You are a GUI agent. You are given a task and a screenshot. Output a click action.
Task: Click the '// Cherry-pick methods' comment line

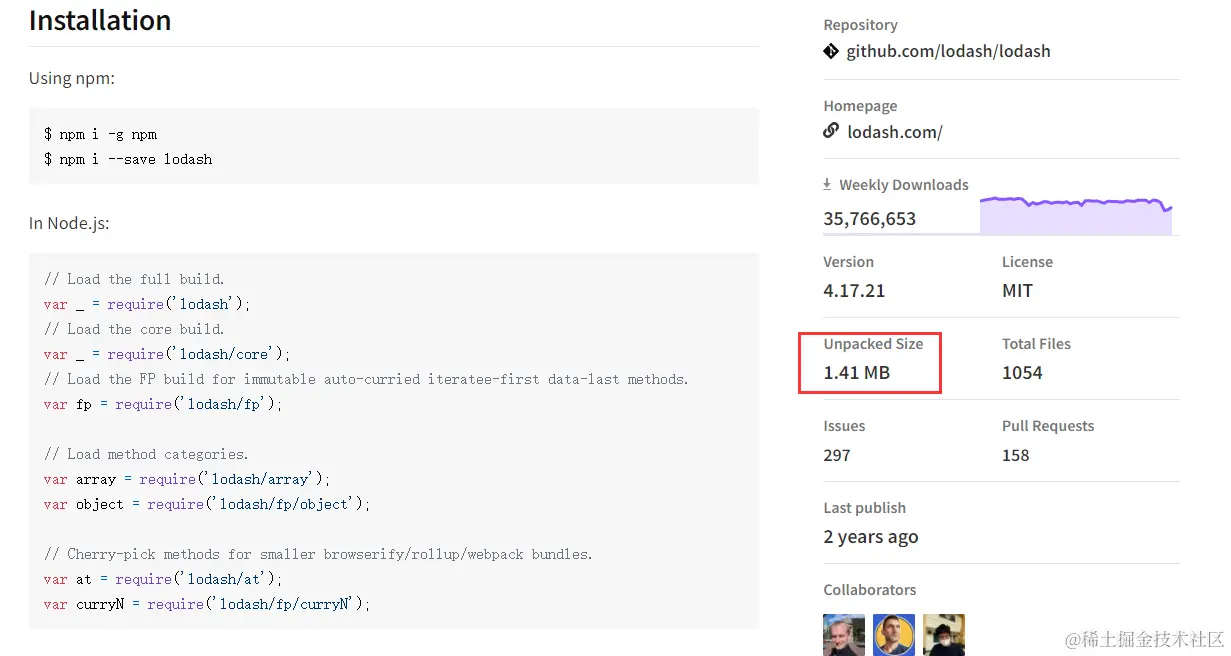click(x=318, y=554)
